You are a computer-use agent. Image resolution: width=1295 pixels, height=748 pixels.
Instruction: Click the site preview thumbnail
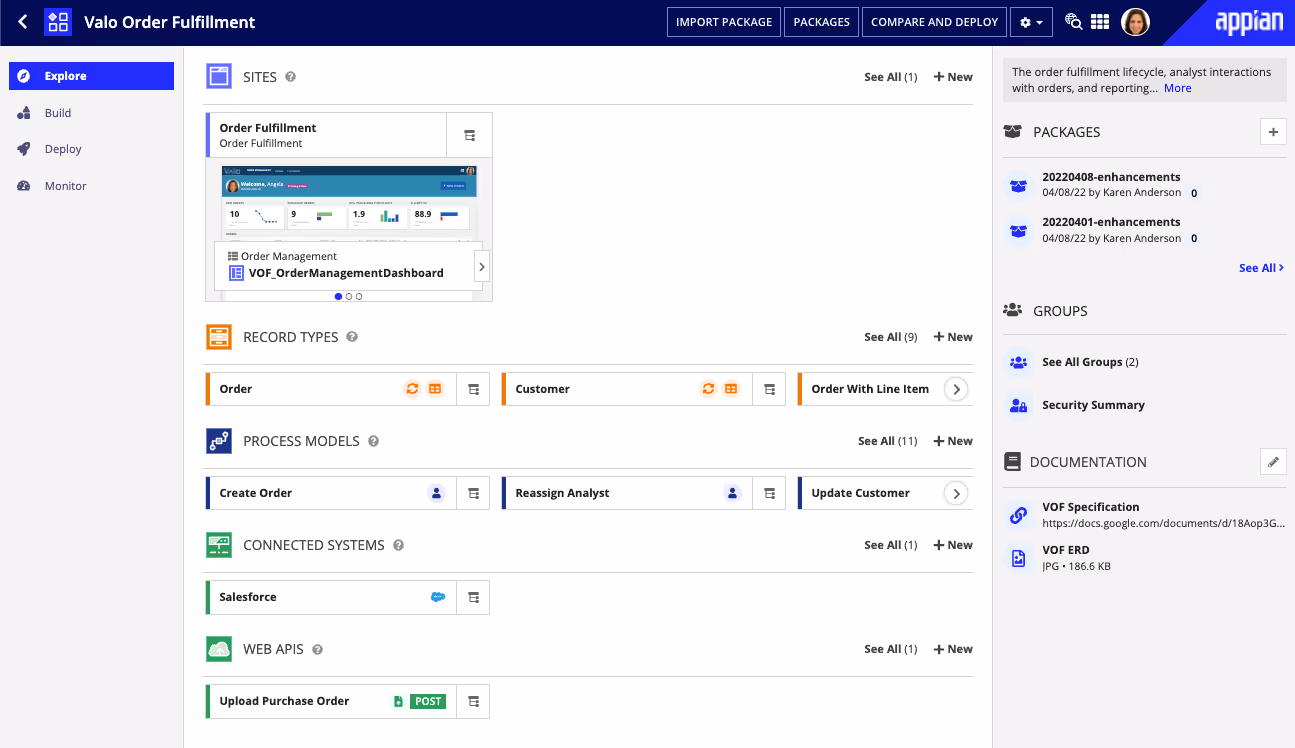(x=349, y=203)
